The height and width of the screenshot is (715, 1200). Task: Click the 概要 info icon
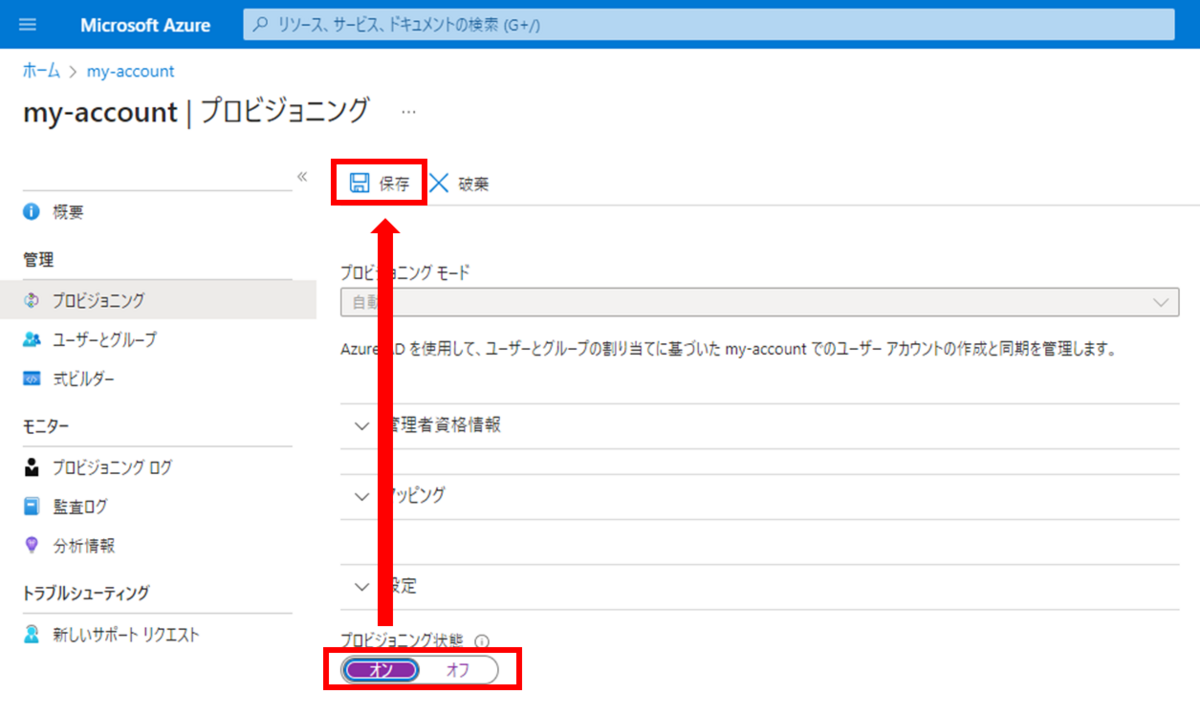[x=31, y=212]
